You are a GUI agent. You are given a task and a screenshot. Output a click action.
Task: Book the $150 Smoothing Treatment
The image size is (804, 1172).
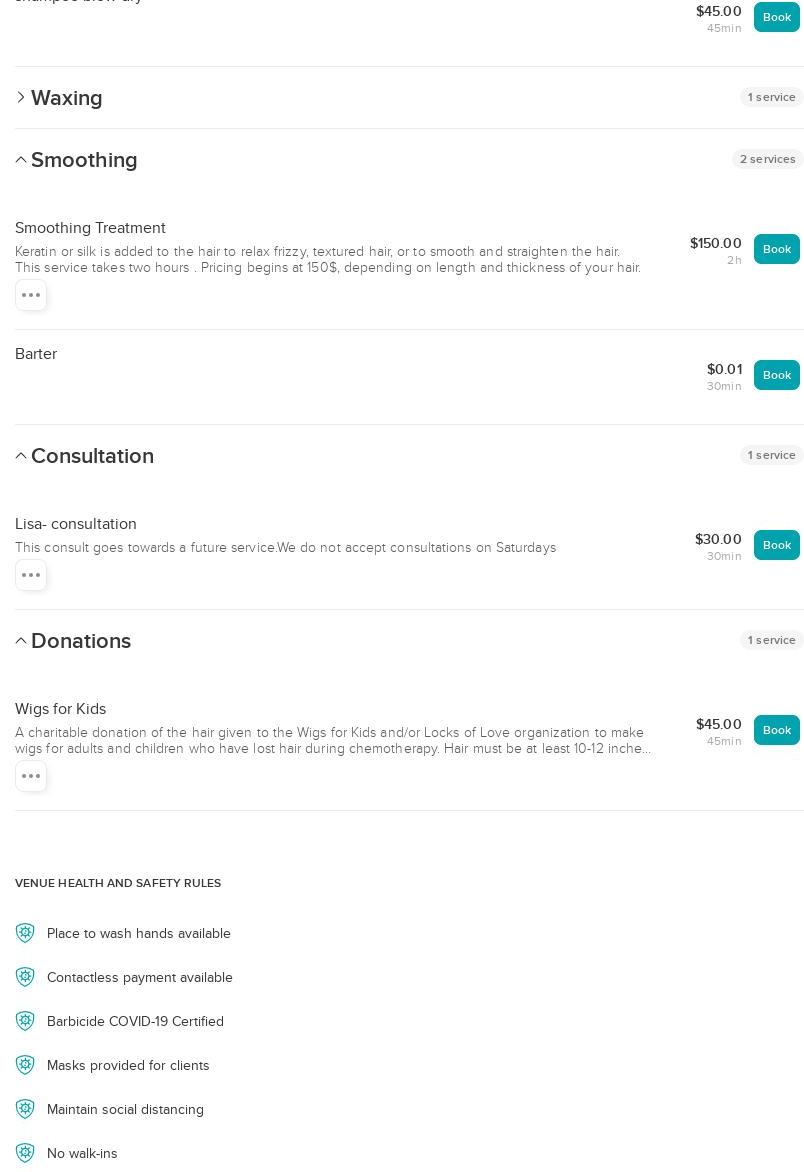776,249
